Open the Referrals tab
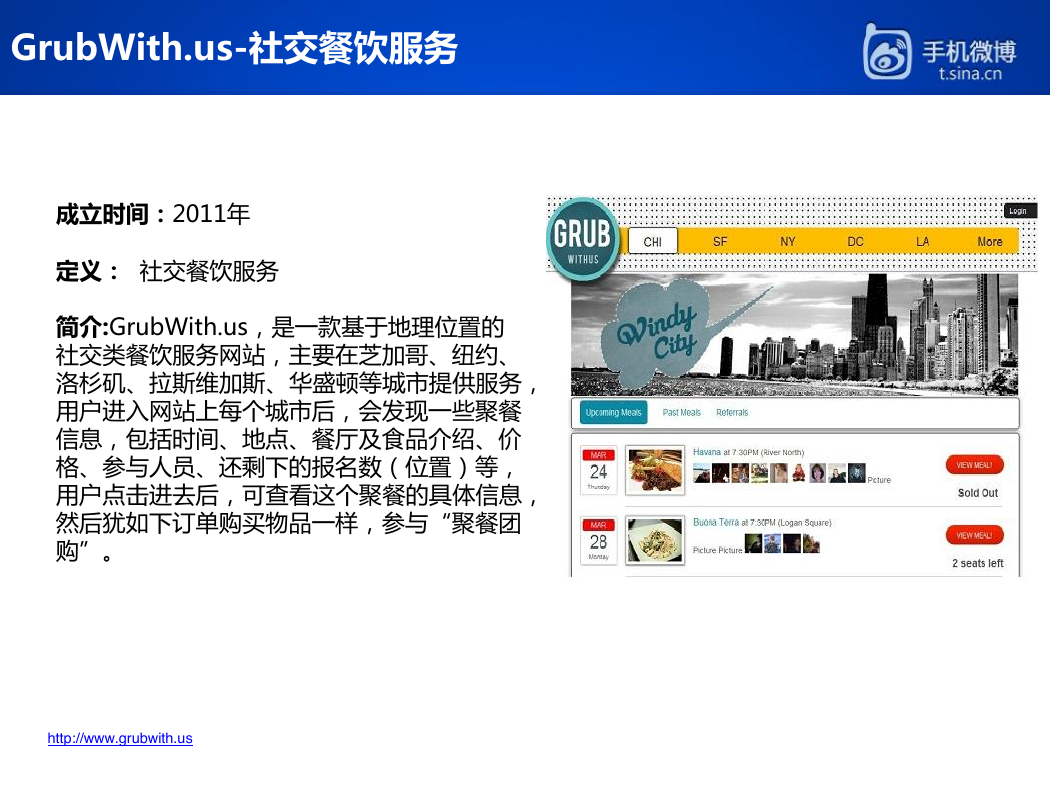 (732, 412)
